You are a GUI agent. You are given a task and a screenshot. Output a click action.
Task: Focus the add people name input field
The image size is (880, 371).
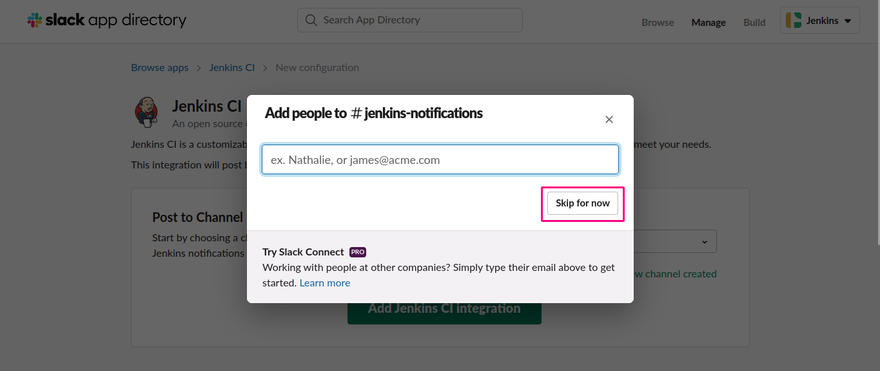coord(441,160)
